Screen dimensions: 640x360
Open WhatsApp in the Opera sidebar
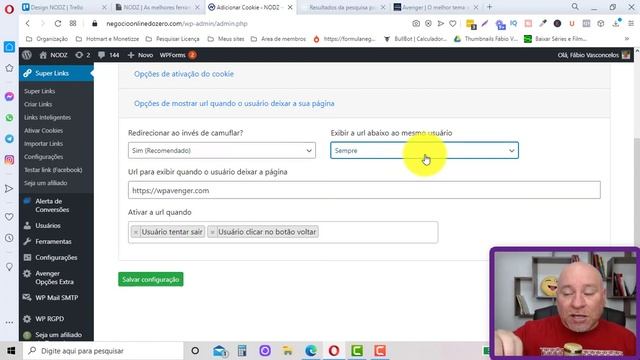9,118
